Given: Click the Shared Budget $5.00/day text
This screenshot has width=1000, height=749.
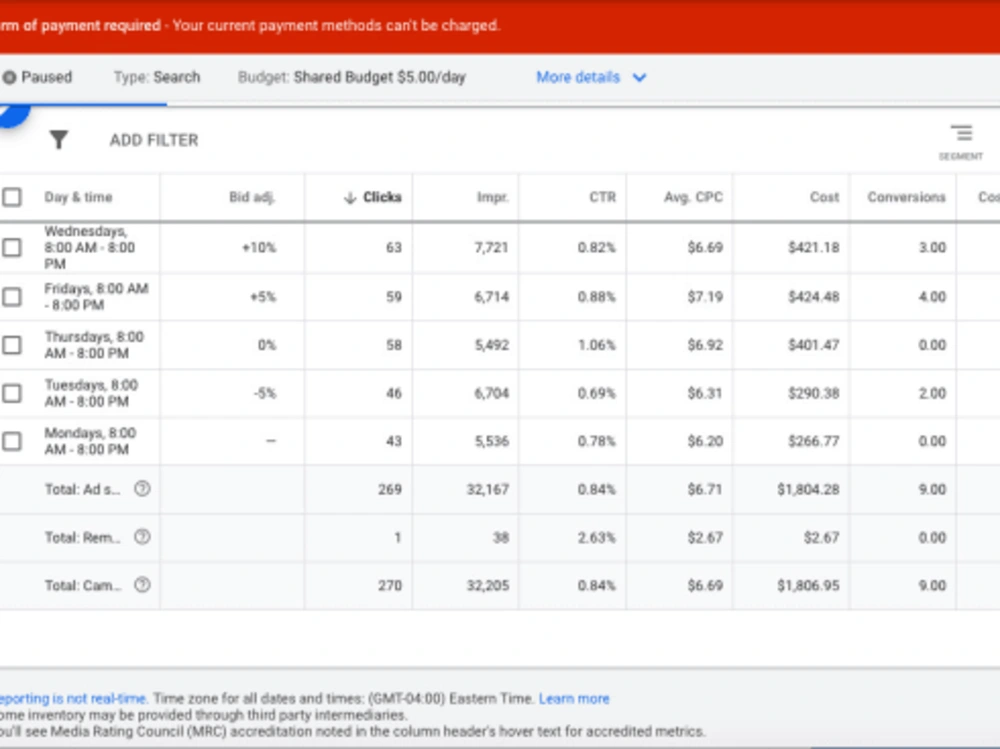Looking at the screenshot, I should click(x=379, y=77).
